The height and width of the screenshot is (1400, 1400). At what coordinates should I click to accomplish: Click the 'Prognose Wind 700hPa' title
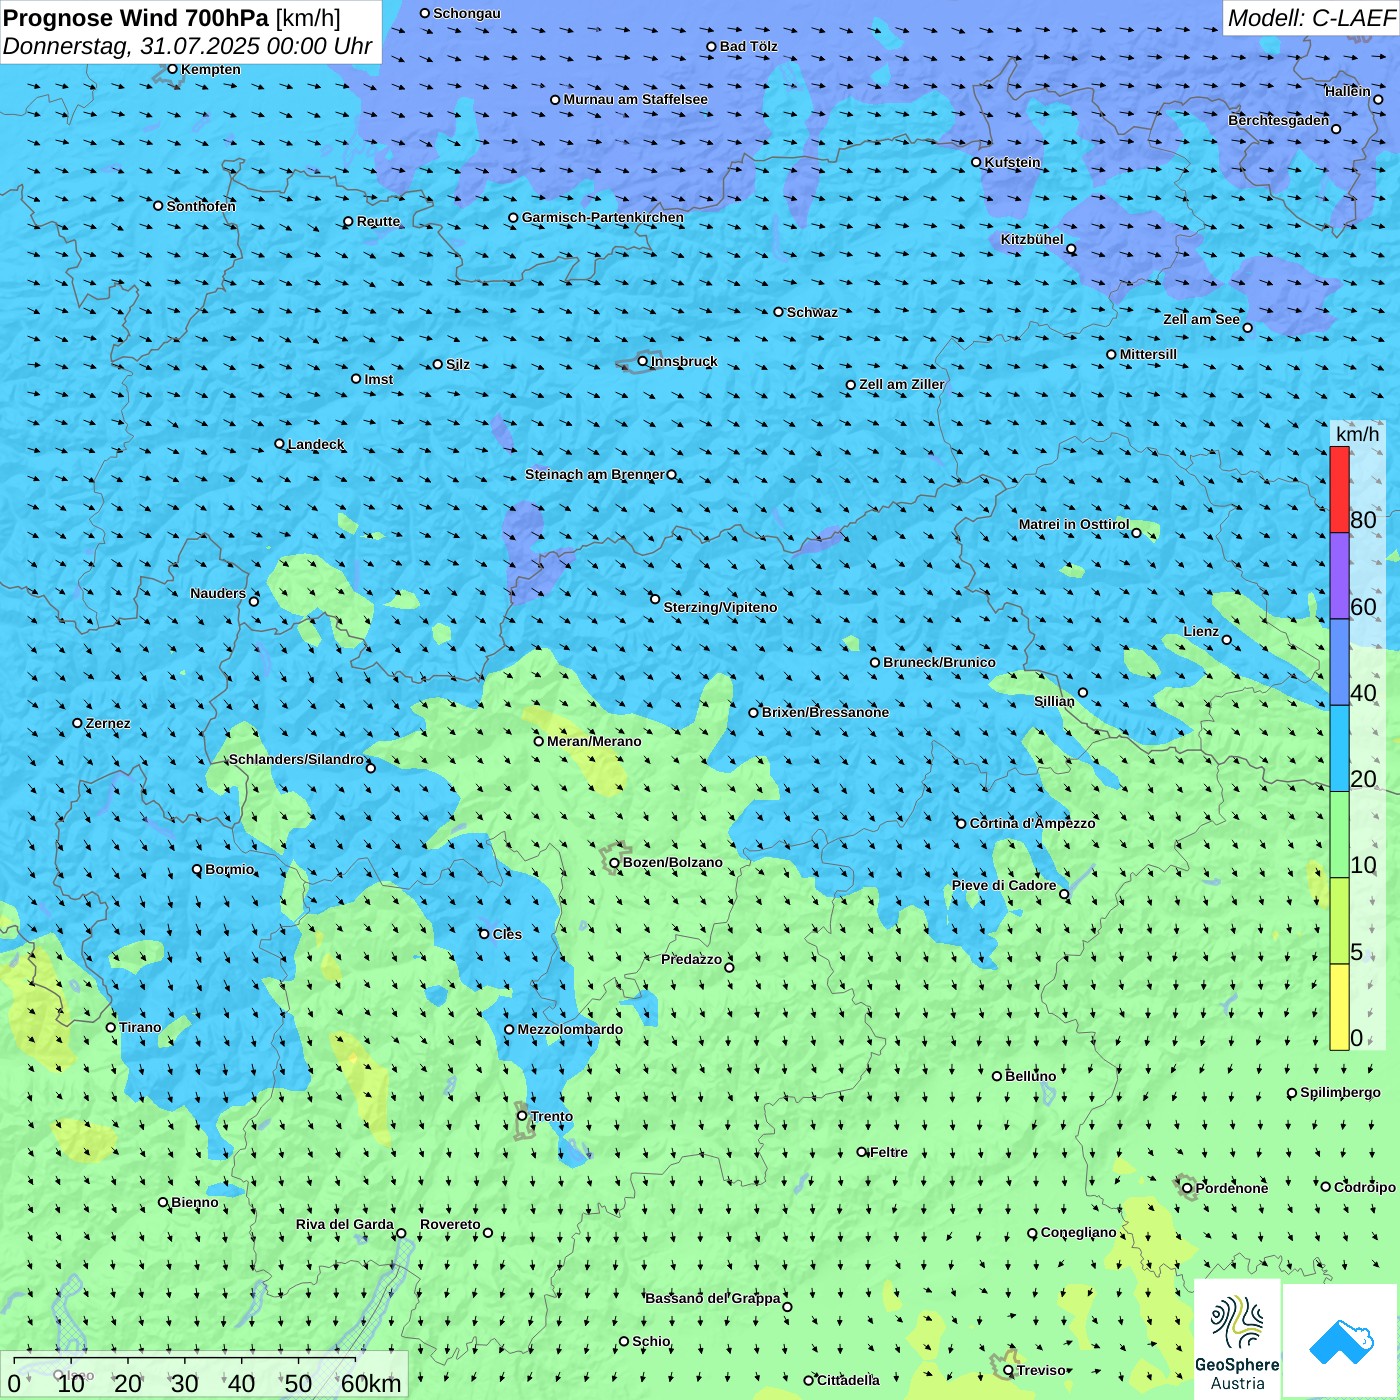136,18
